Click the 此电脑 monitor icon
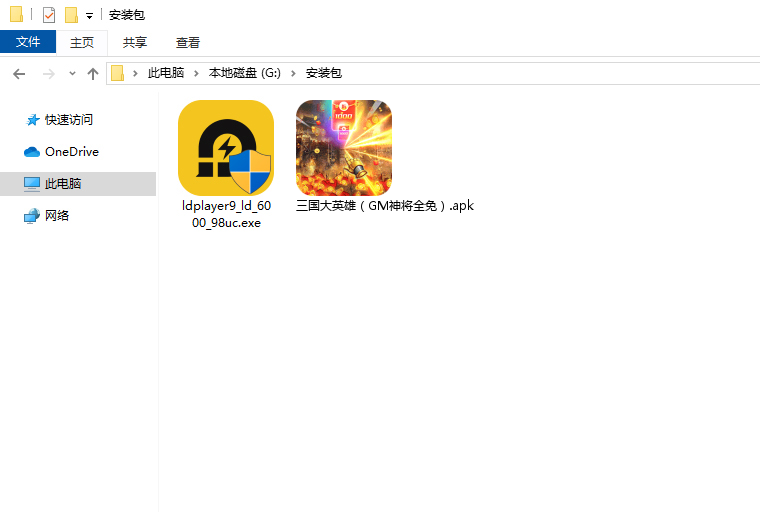 tap(32, 184)
